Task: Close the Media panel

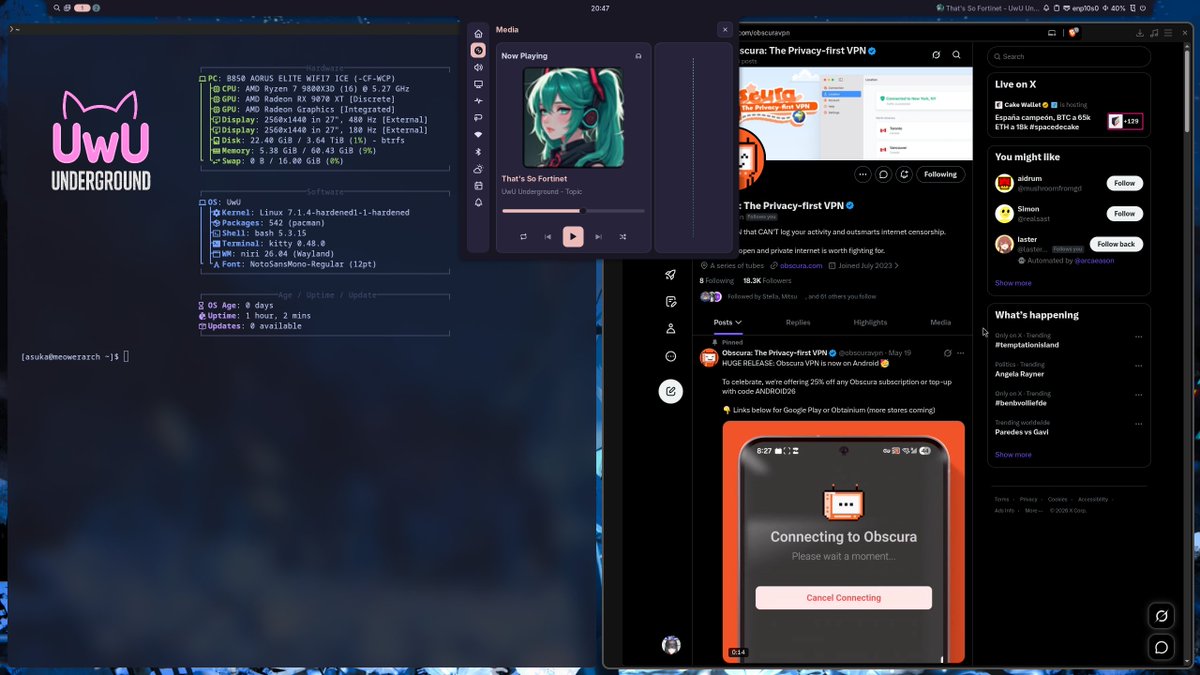Action: click(725, 30)
